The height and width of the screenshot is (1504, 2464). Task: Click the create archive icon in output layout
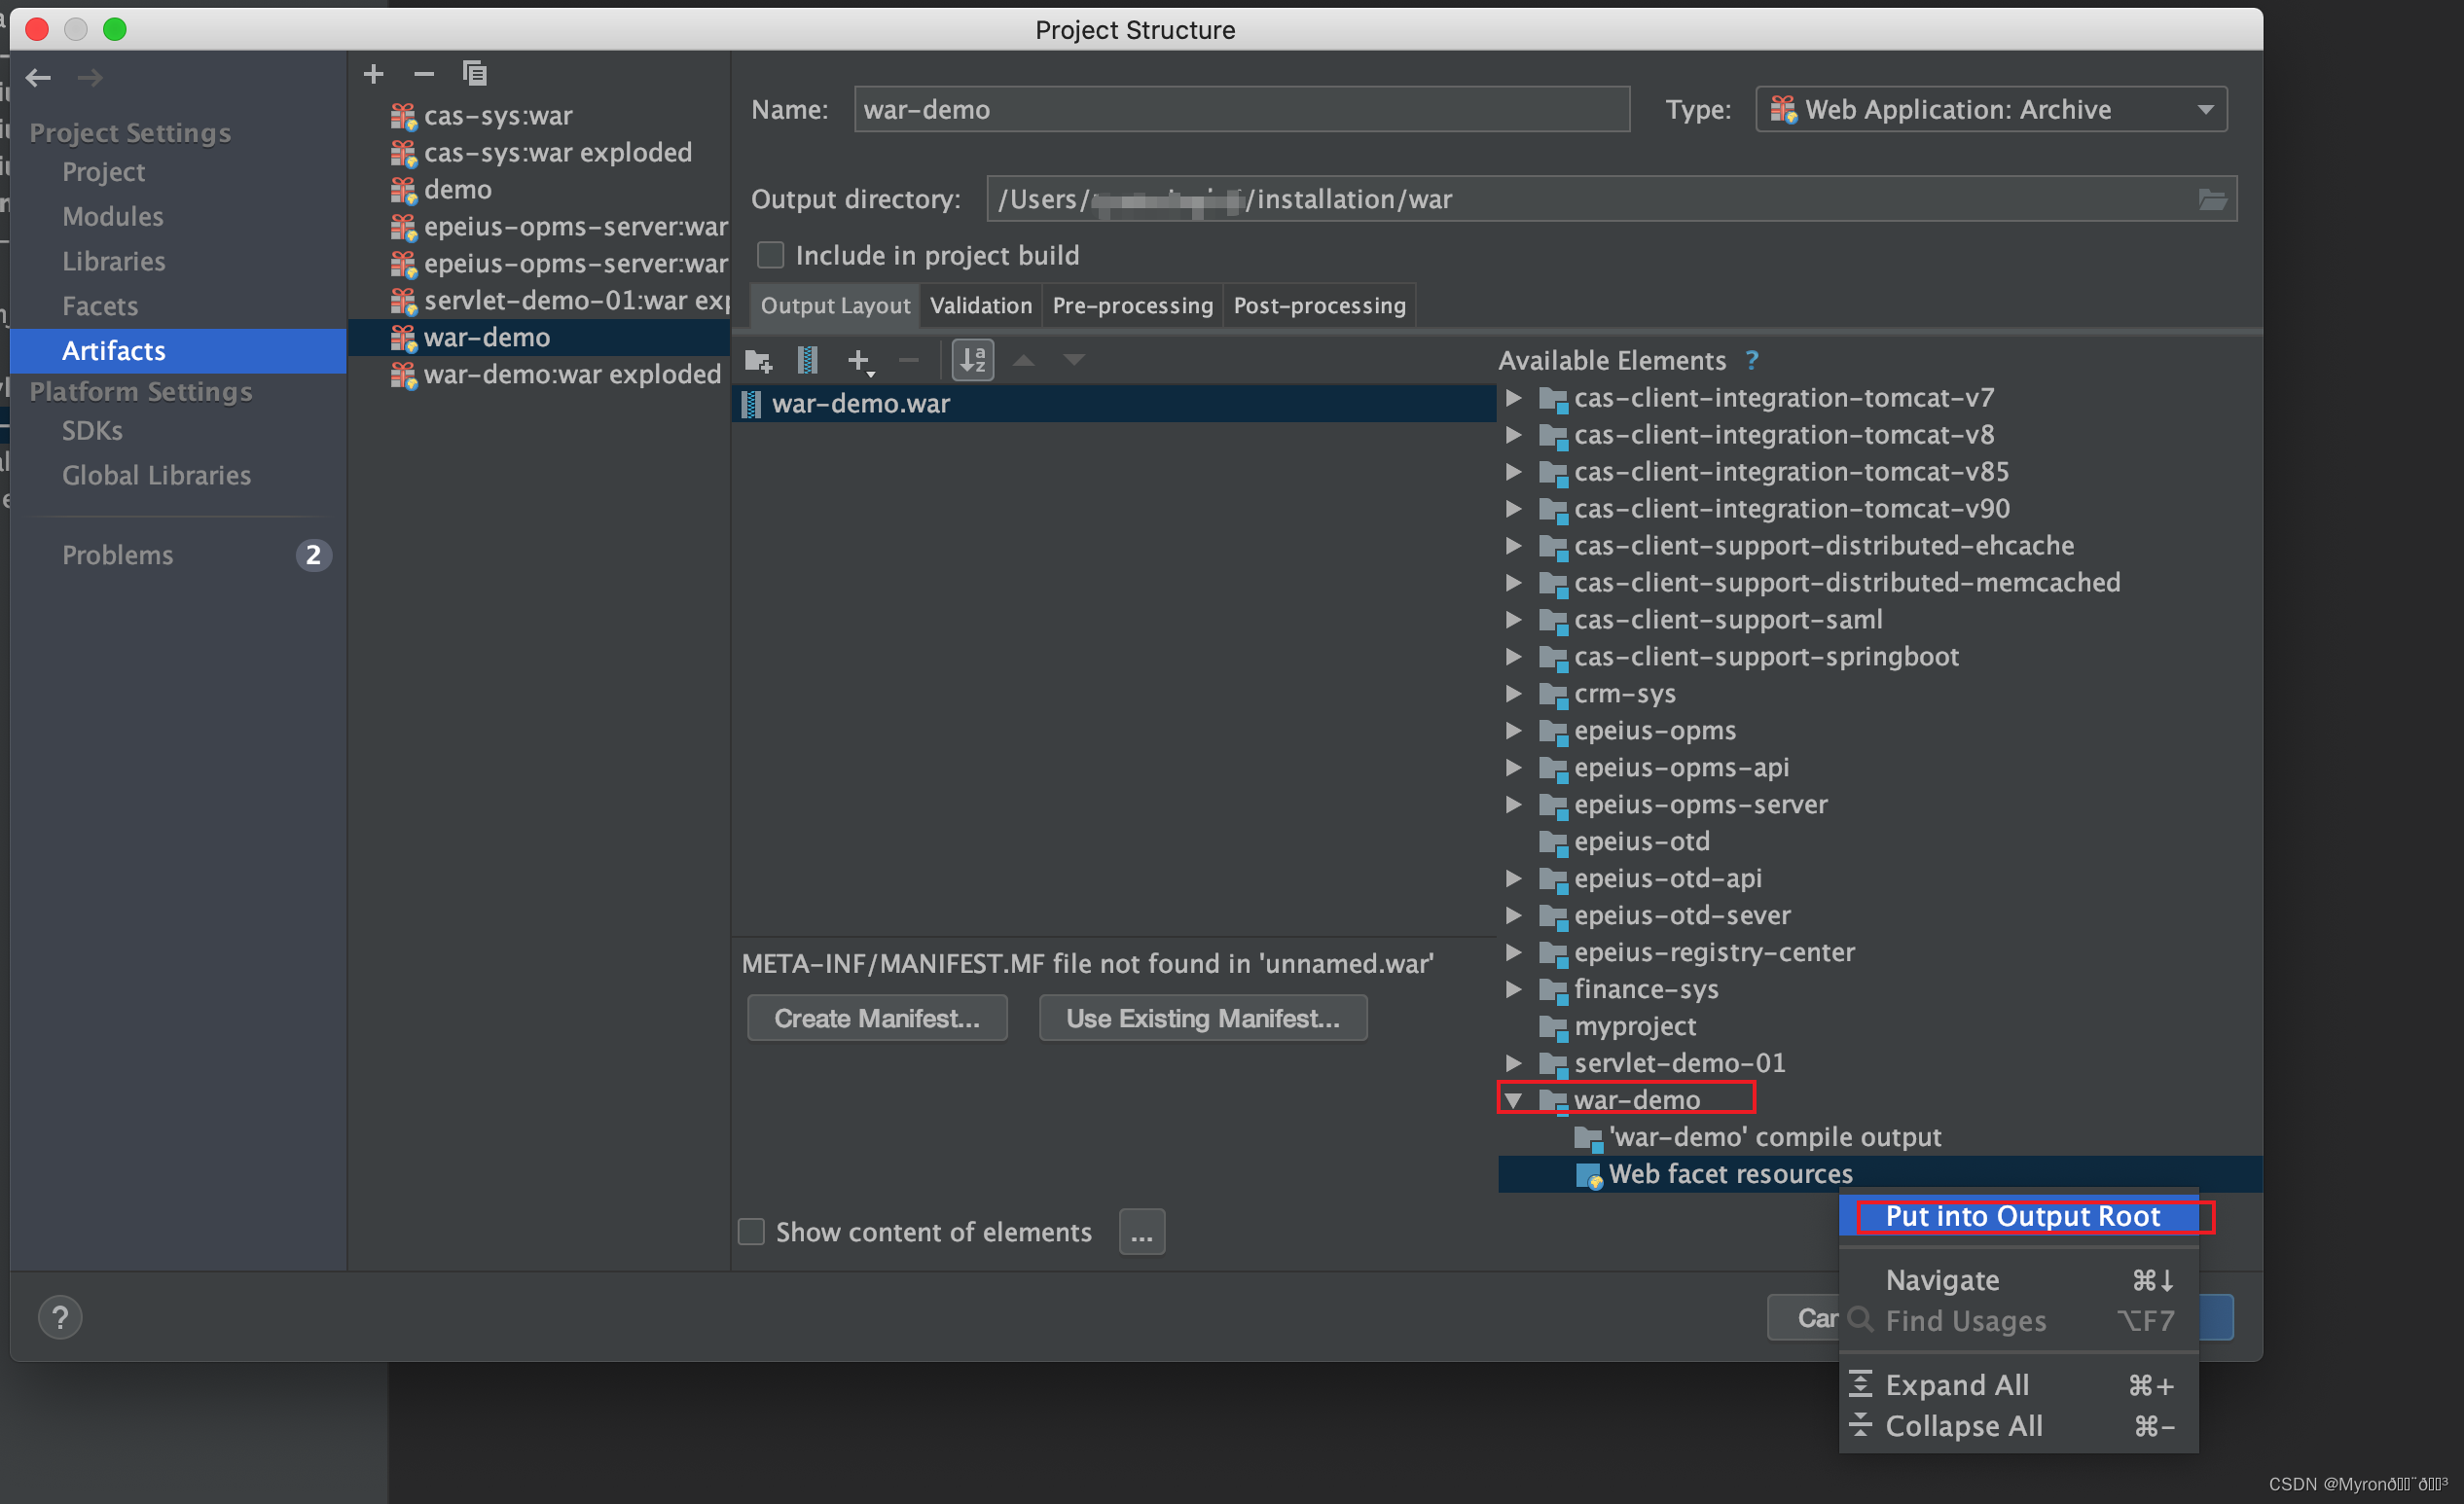[807, 360]
